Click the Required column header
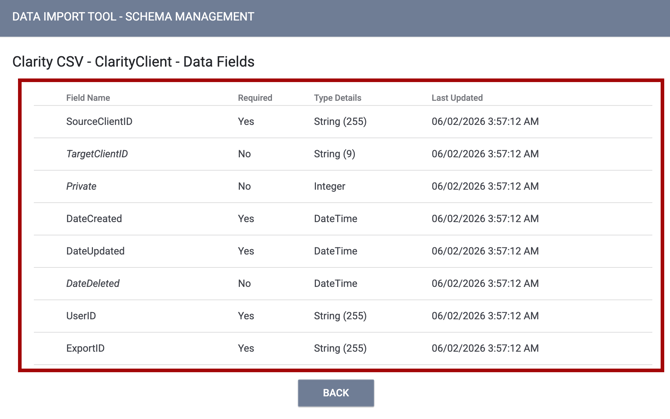Screen dimensions: 670x419 tap(255, 98)
